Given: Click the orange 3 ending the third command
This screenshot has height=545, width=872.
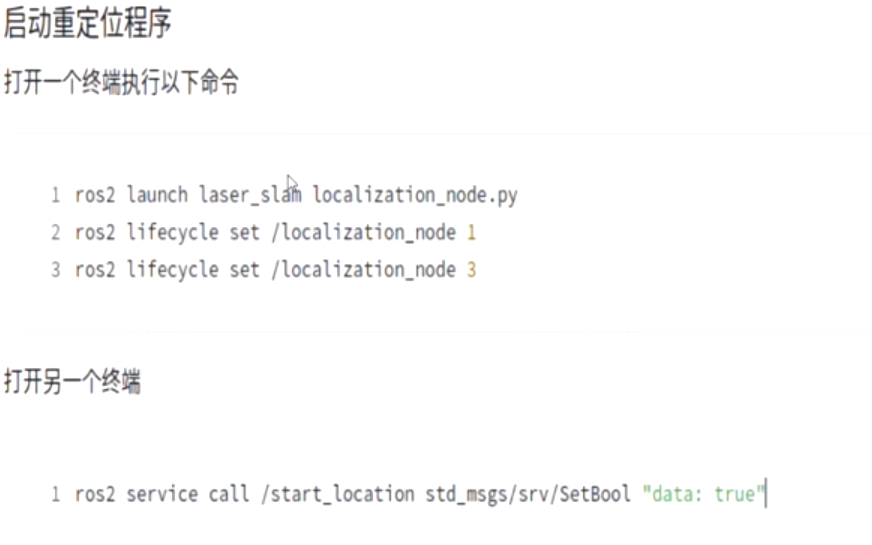Looking at the screenshot, I should click(472, 270).
